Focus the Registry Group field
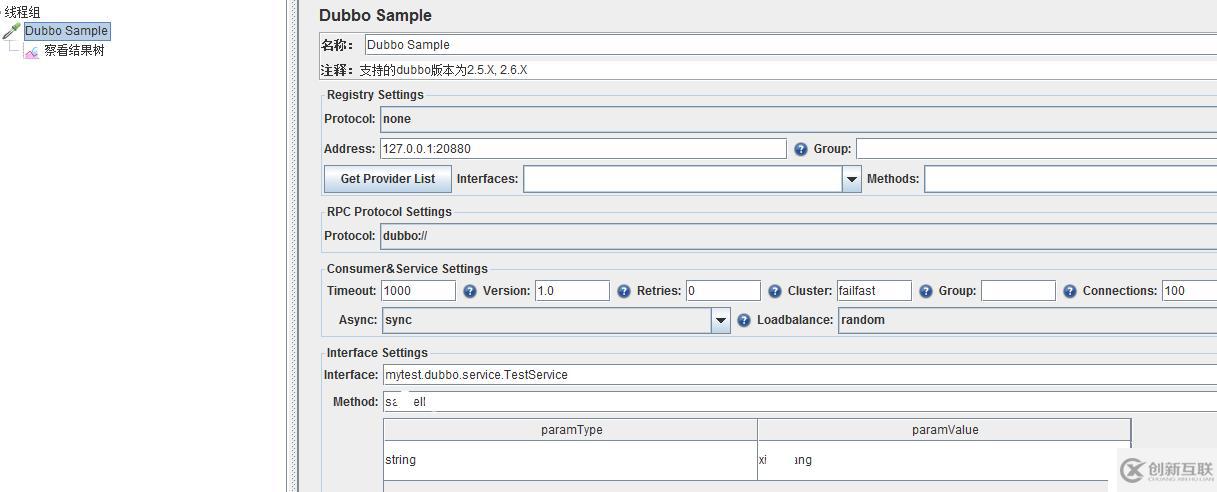 [1036, 149]
